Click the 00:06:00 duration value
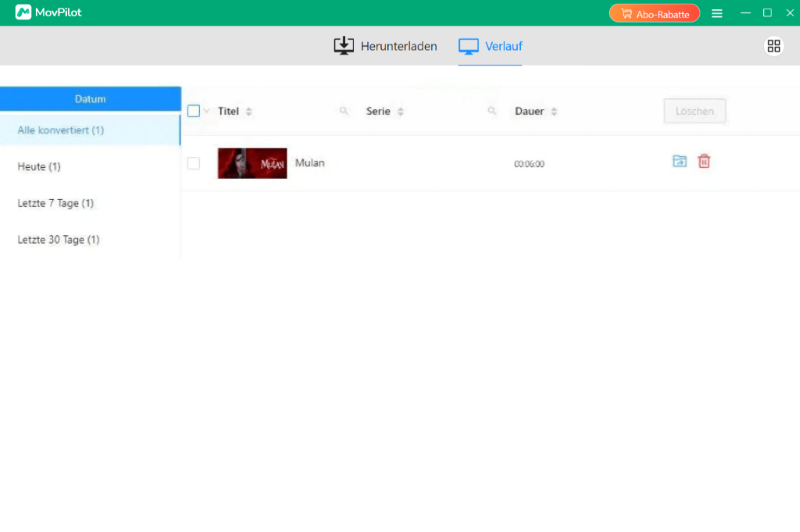 coord(529,164)
